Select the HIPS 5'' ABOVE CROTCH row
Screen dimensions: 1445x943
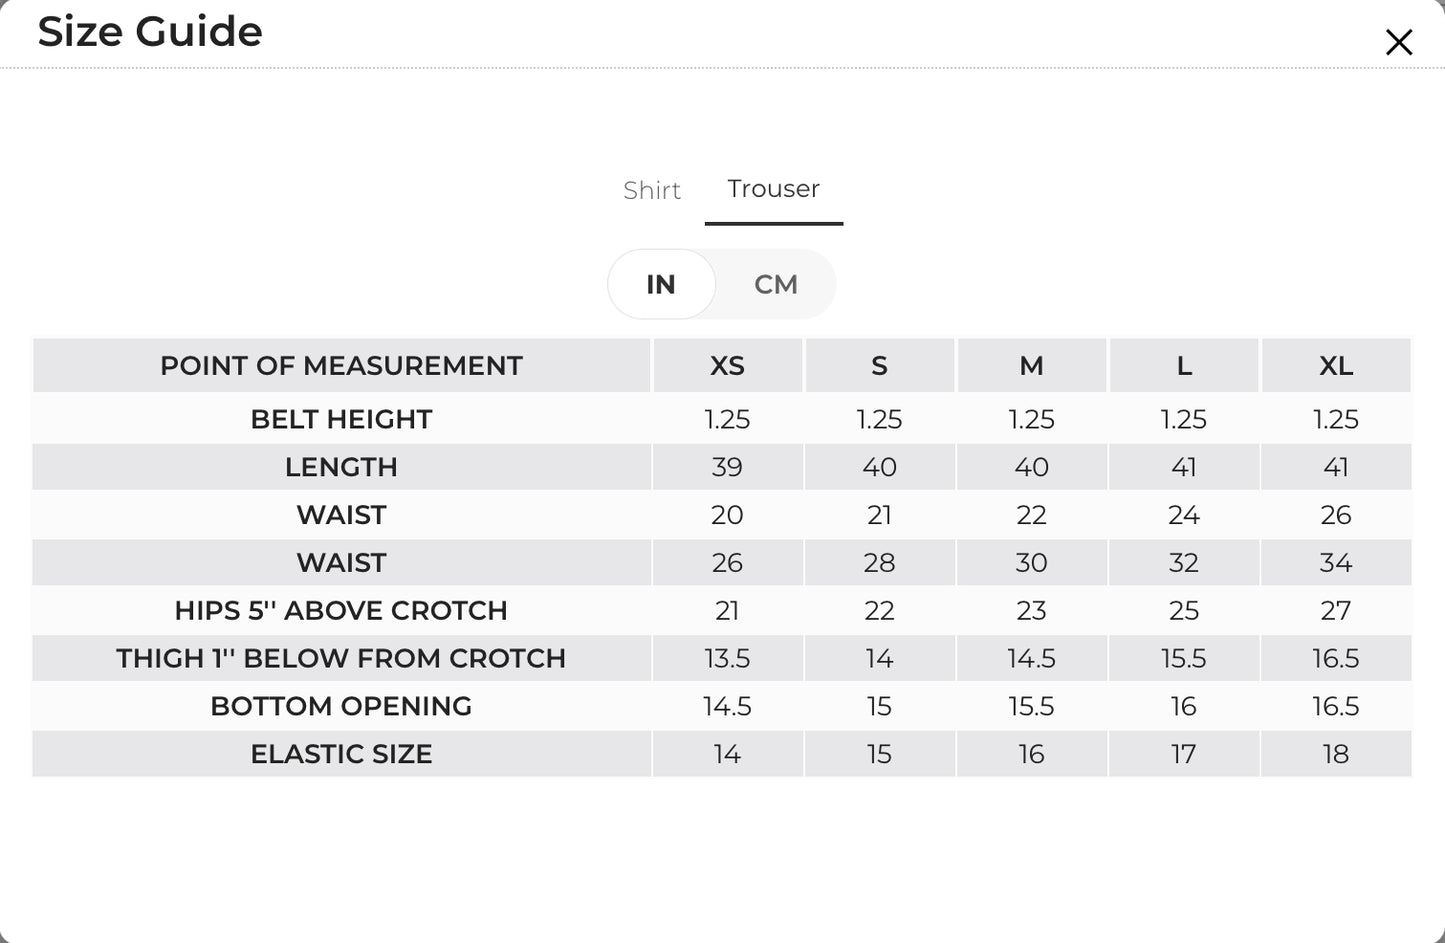722,610
